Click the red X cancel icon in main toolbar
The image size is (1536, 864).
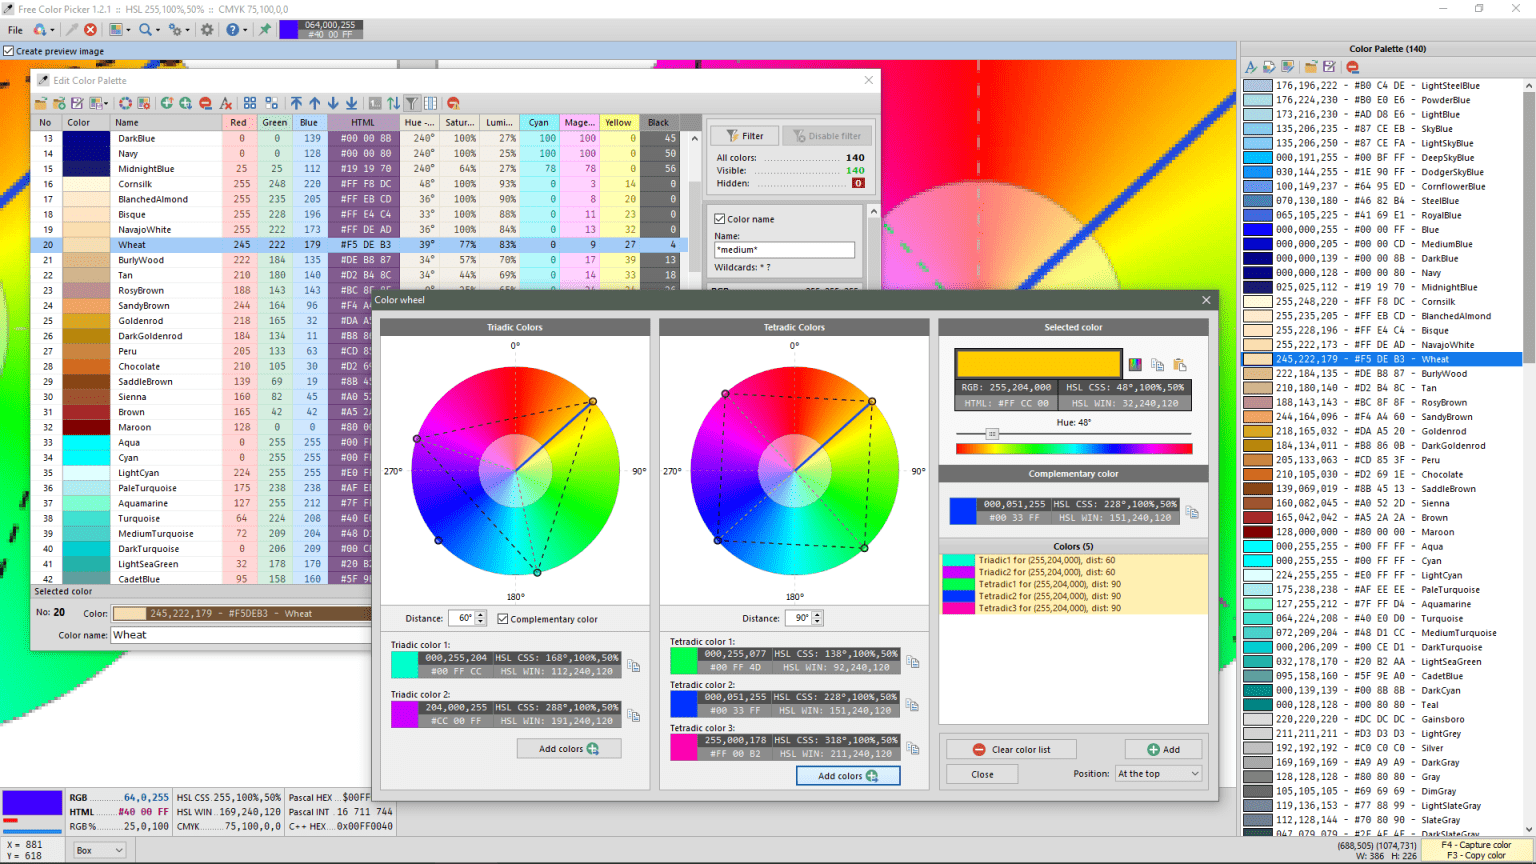[90, 30]
